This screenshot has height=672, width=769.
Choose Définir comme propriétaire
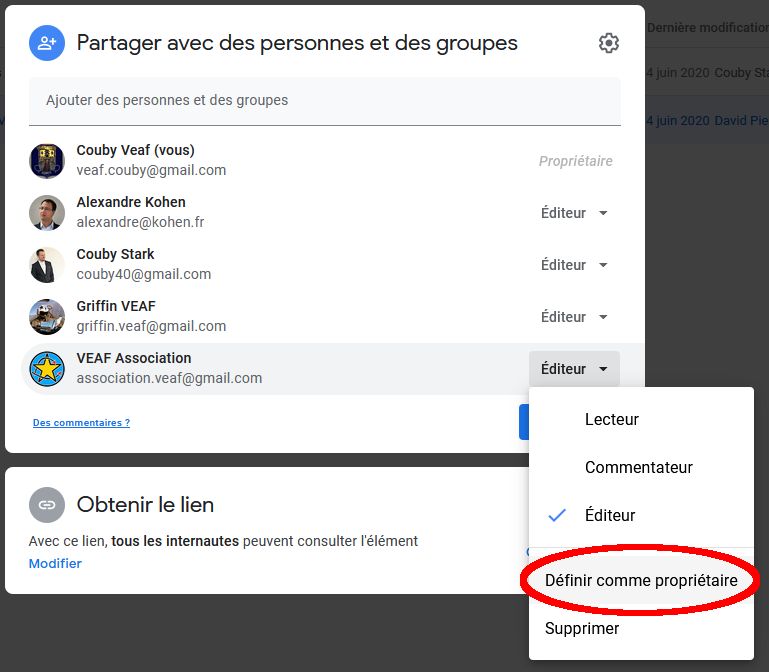641,581
